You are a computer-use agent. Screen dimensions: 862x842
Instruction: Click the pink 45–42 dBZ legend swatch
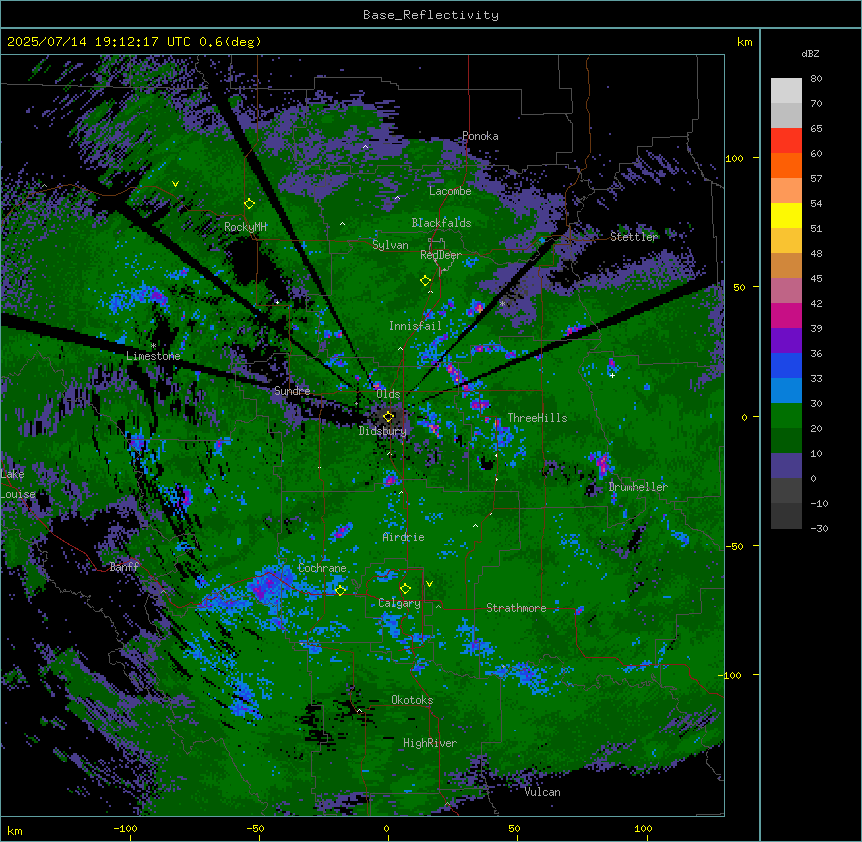tap(786, 291)
